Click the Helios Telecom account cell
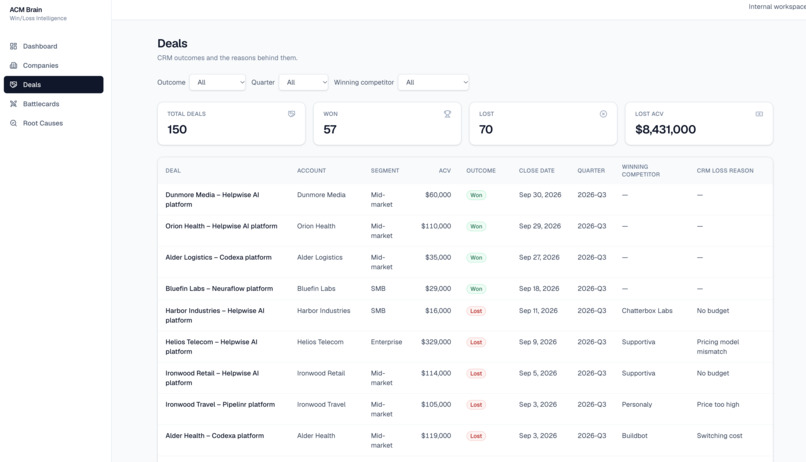806x462 pixels. (x=320, y=342)
